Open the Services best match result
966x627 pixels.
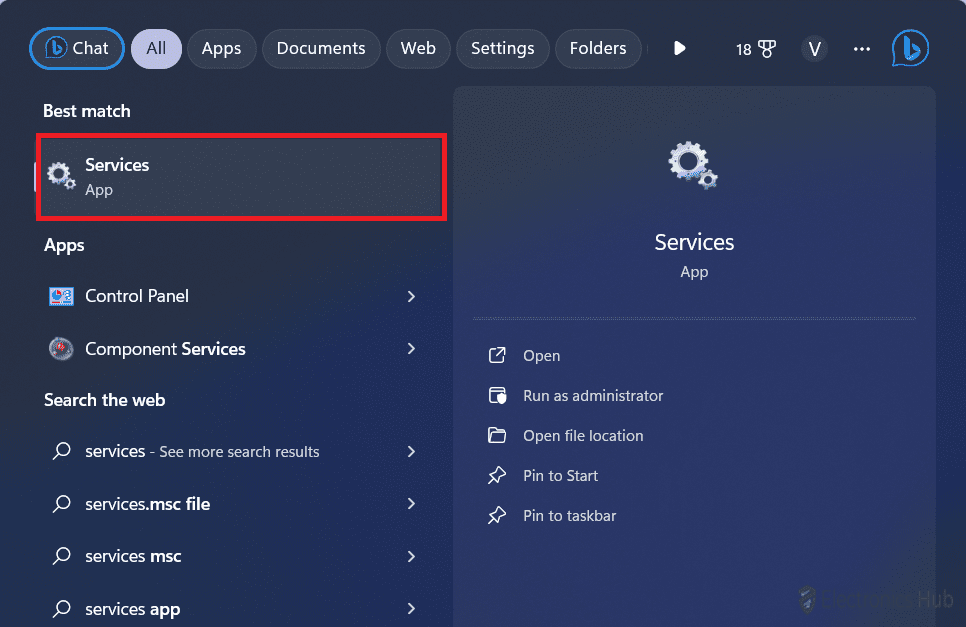pyautogui.click(x=240, y=176)
